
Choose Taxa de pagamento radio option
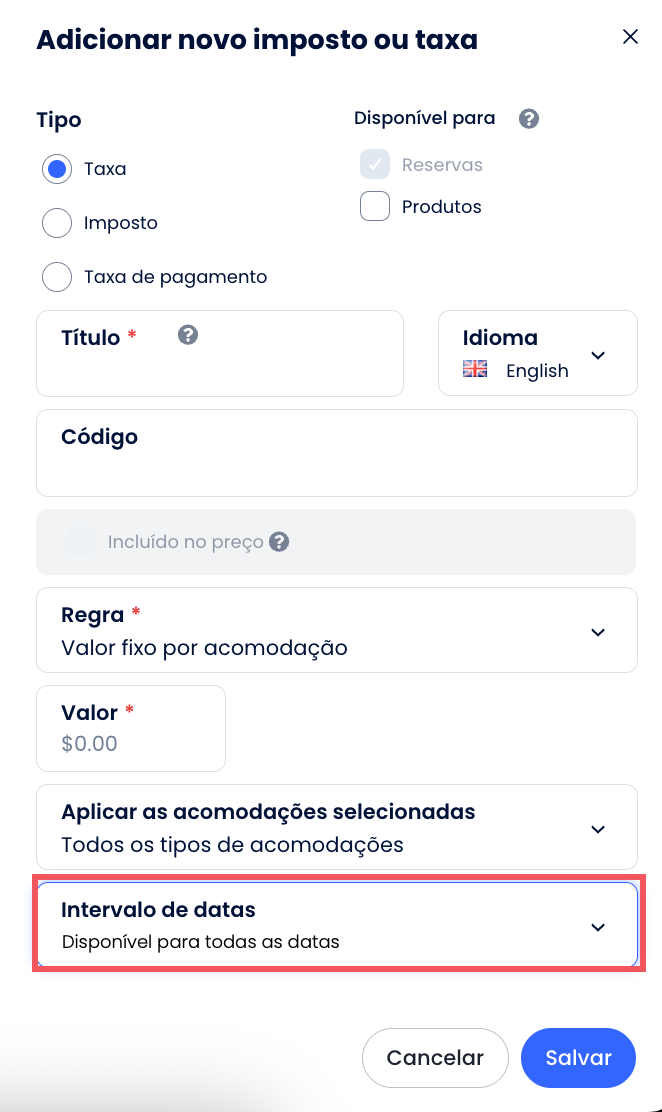[x=57, y=277]
